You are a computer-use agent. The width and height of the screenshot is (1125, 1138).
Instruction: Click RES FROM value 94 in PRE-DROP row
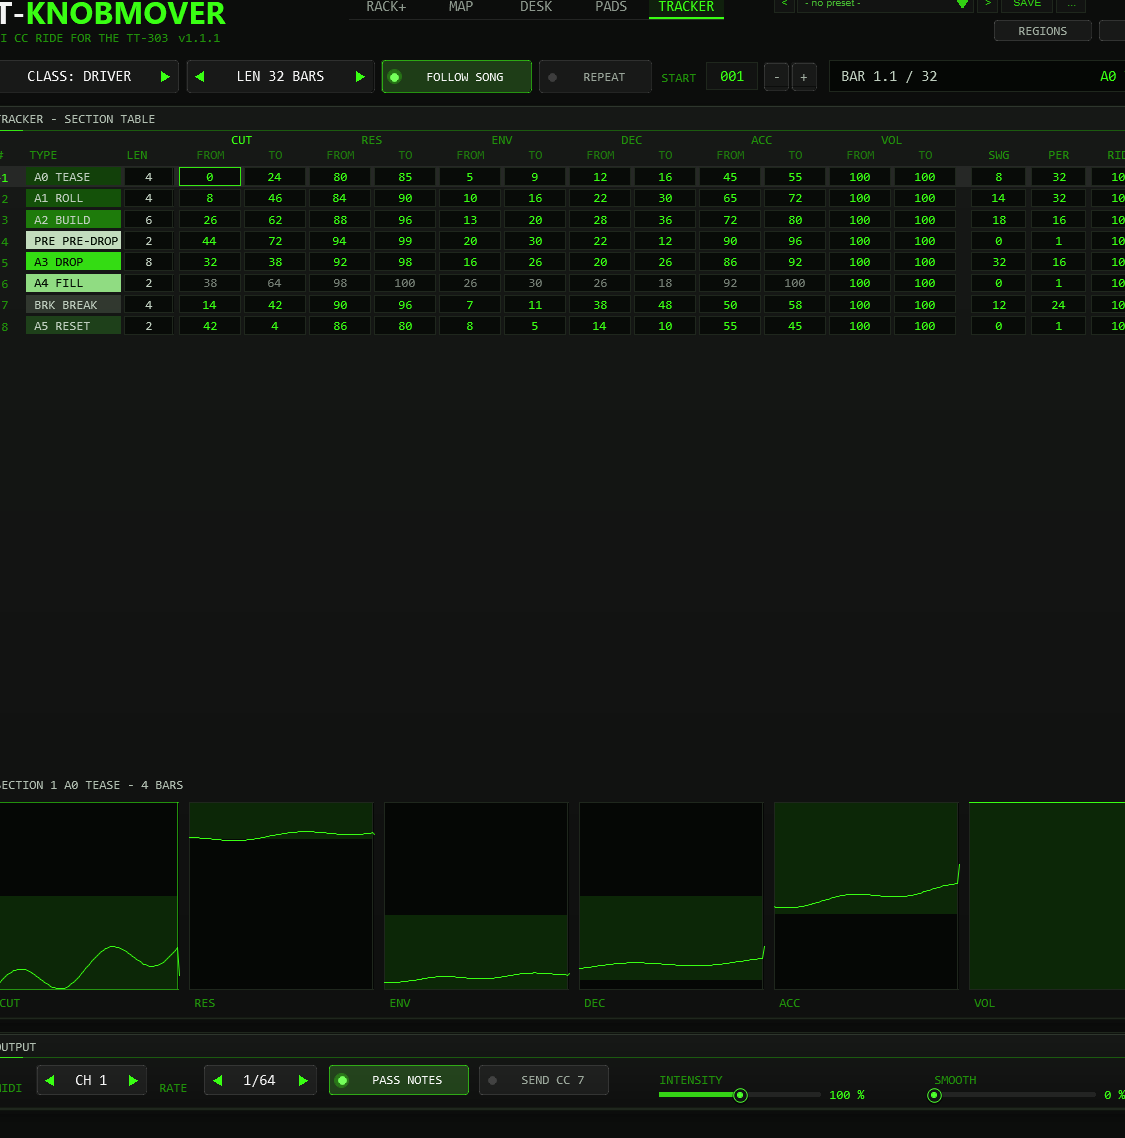[340, 241]
